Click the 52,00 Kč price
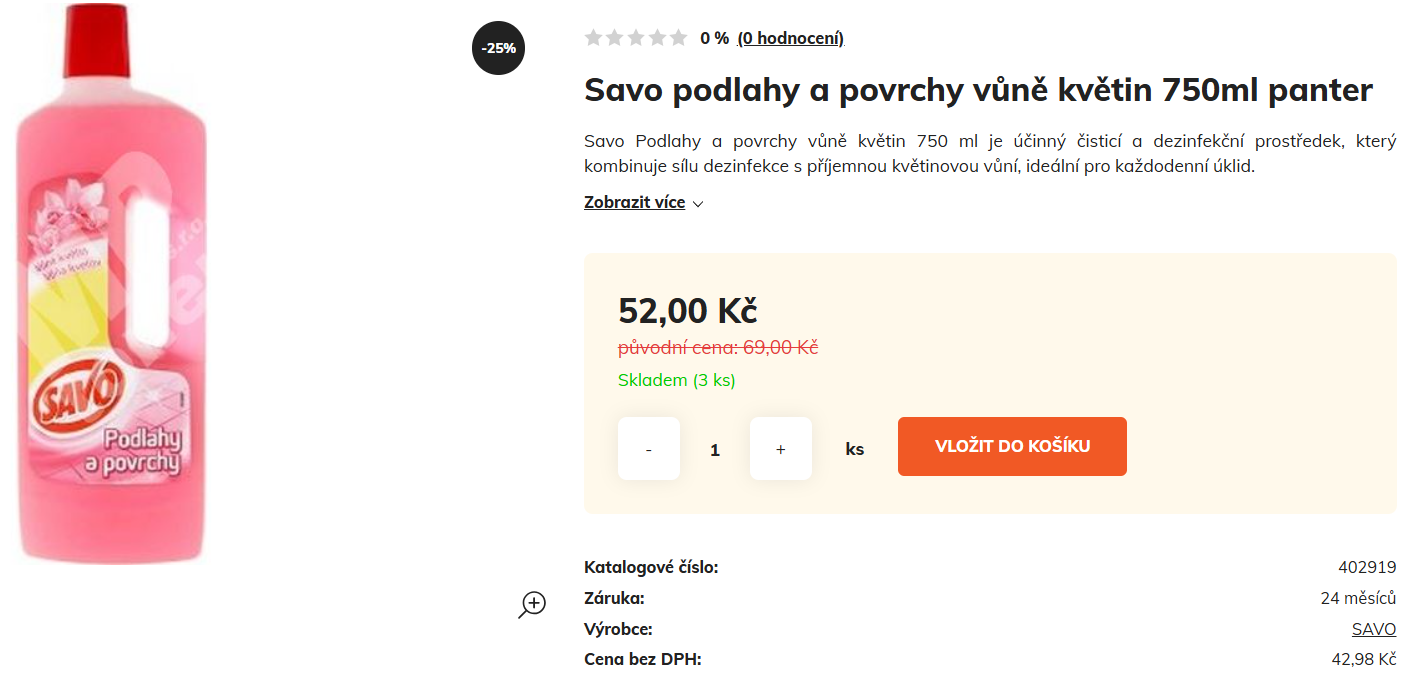This screenshot has width=1407, height=676. [x=687, y=311]
